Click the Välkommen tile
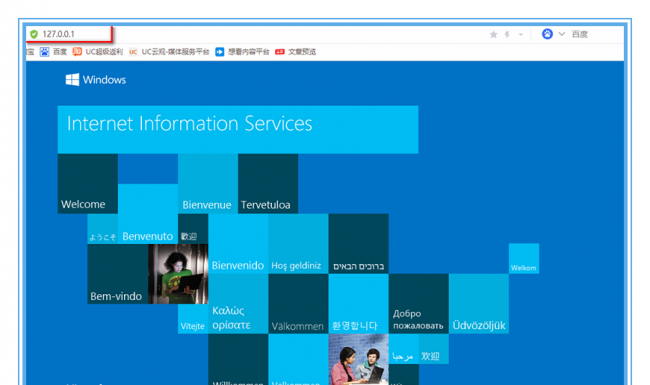Screen dimensions: 650x385 [x=298, y=304]
